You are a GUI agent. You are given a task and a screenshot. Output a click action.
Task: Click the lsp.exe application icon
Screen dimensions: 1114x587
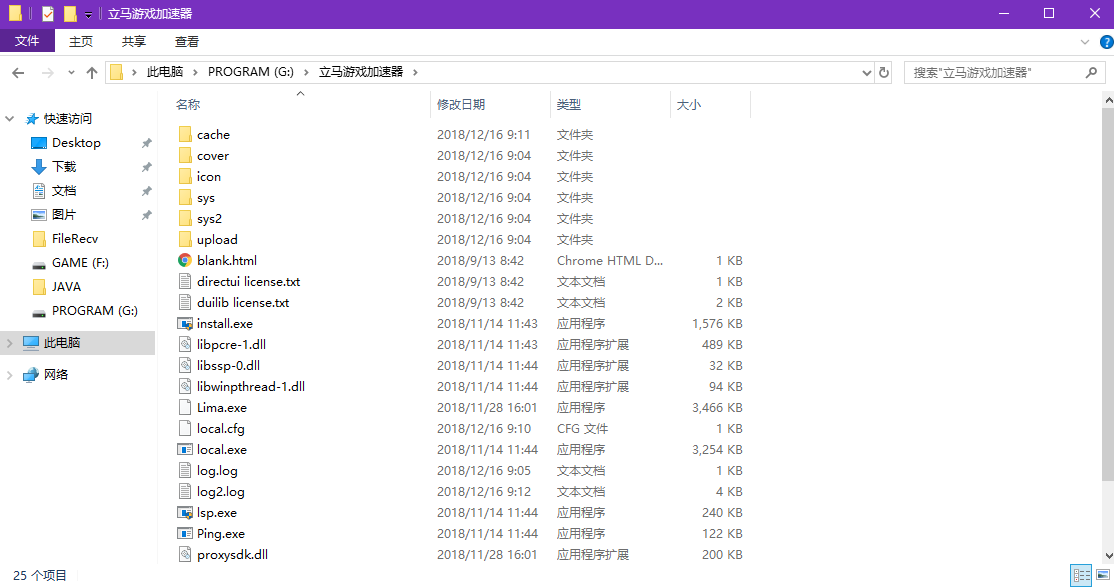coord(185,512)
